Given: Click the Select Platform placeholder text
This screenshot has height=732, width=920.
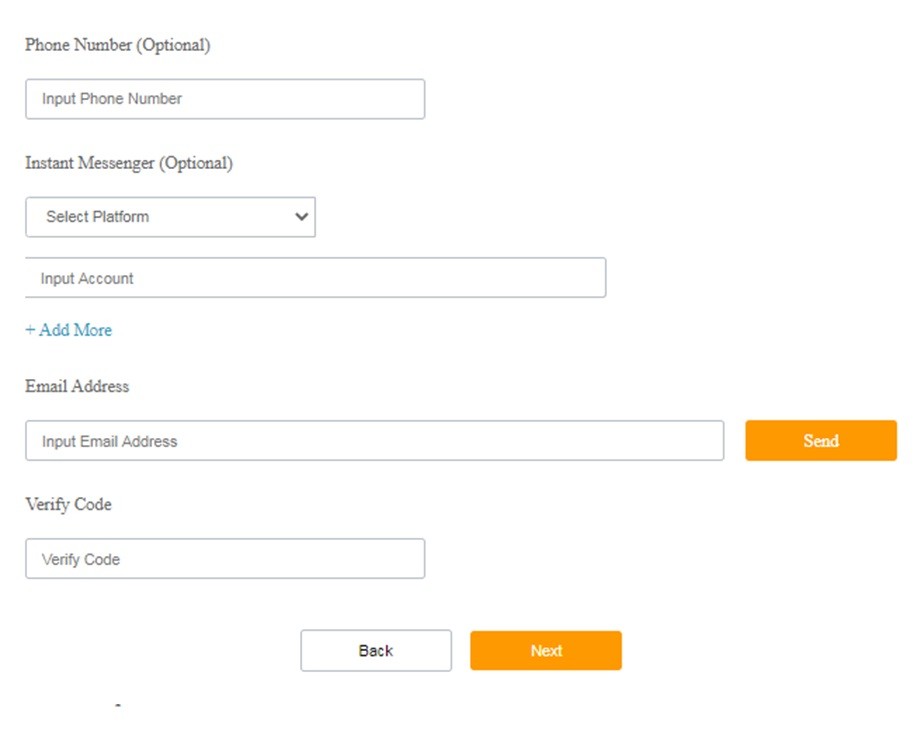Looking at the screenshot, I should [98, 217].
